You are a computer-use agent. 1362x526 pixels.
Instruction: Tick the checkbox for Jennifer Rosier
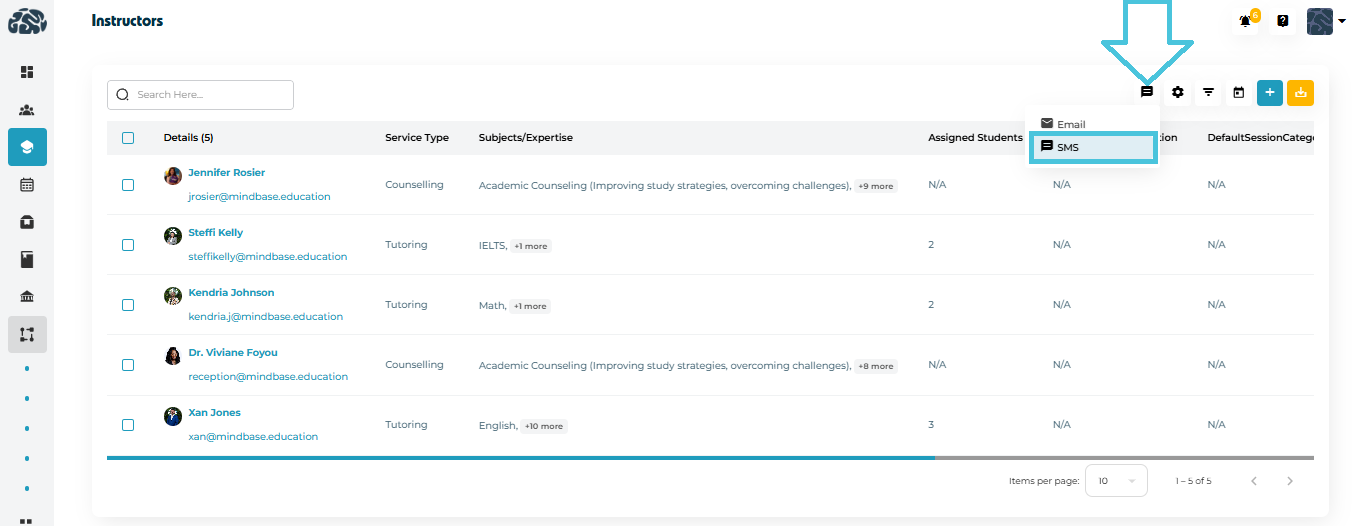point(128,185)
